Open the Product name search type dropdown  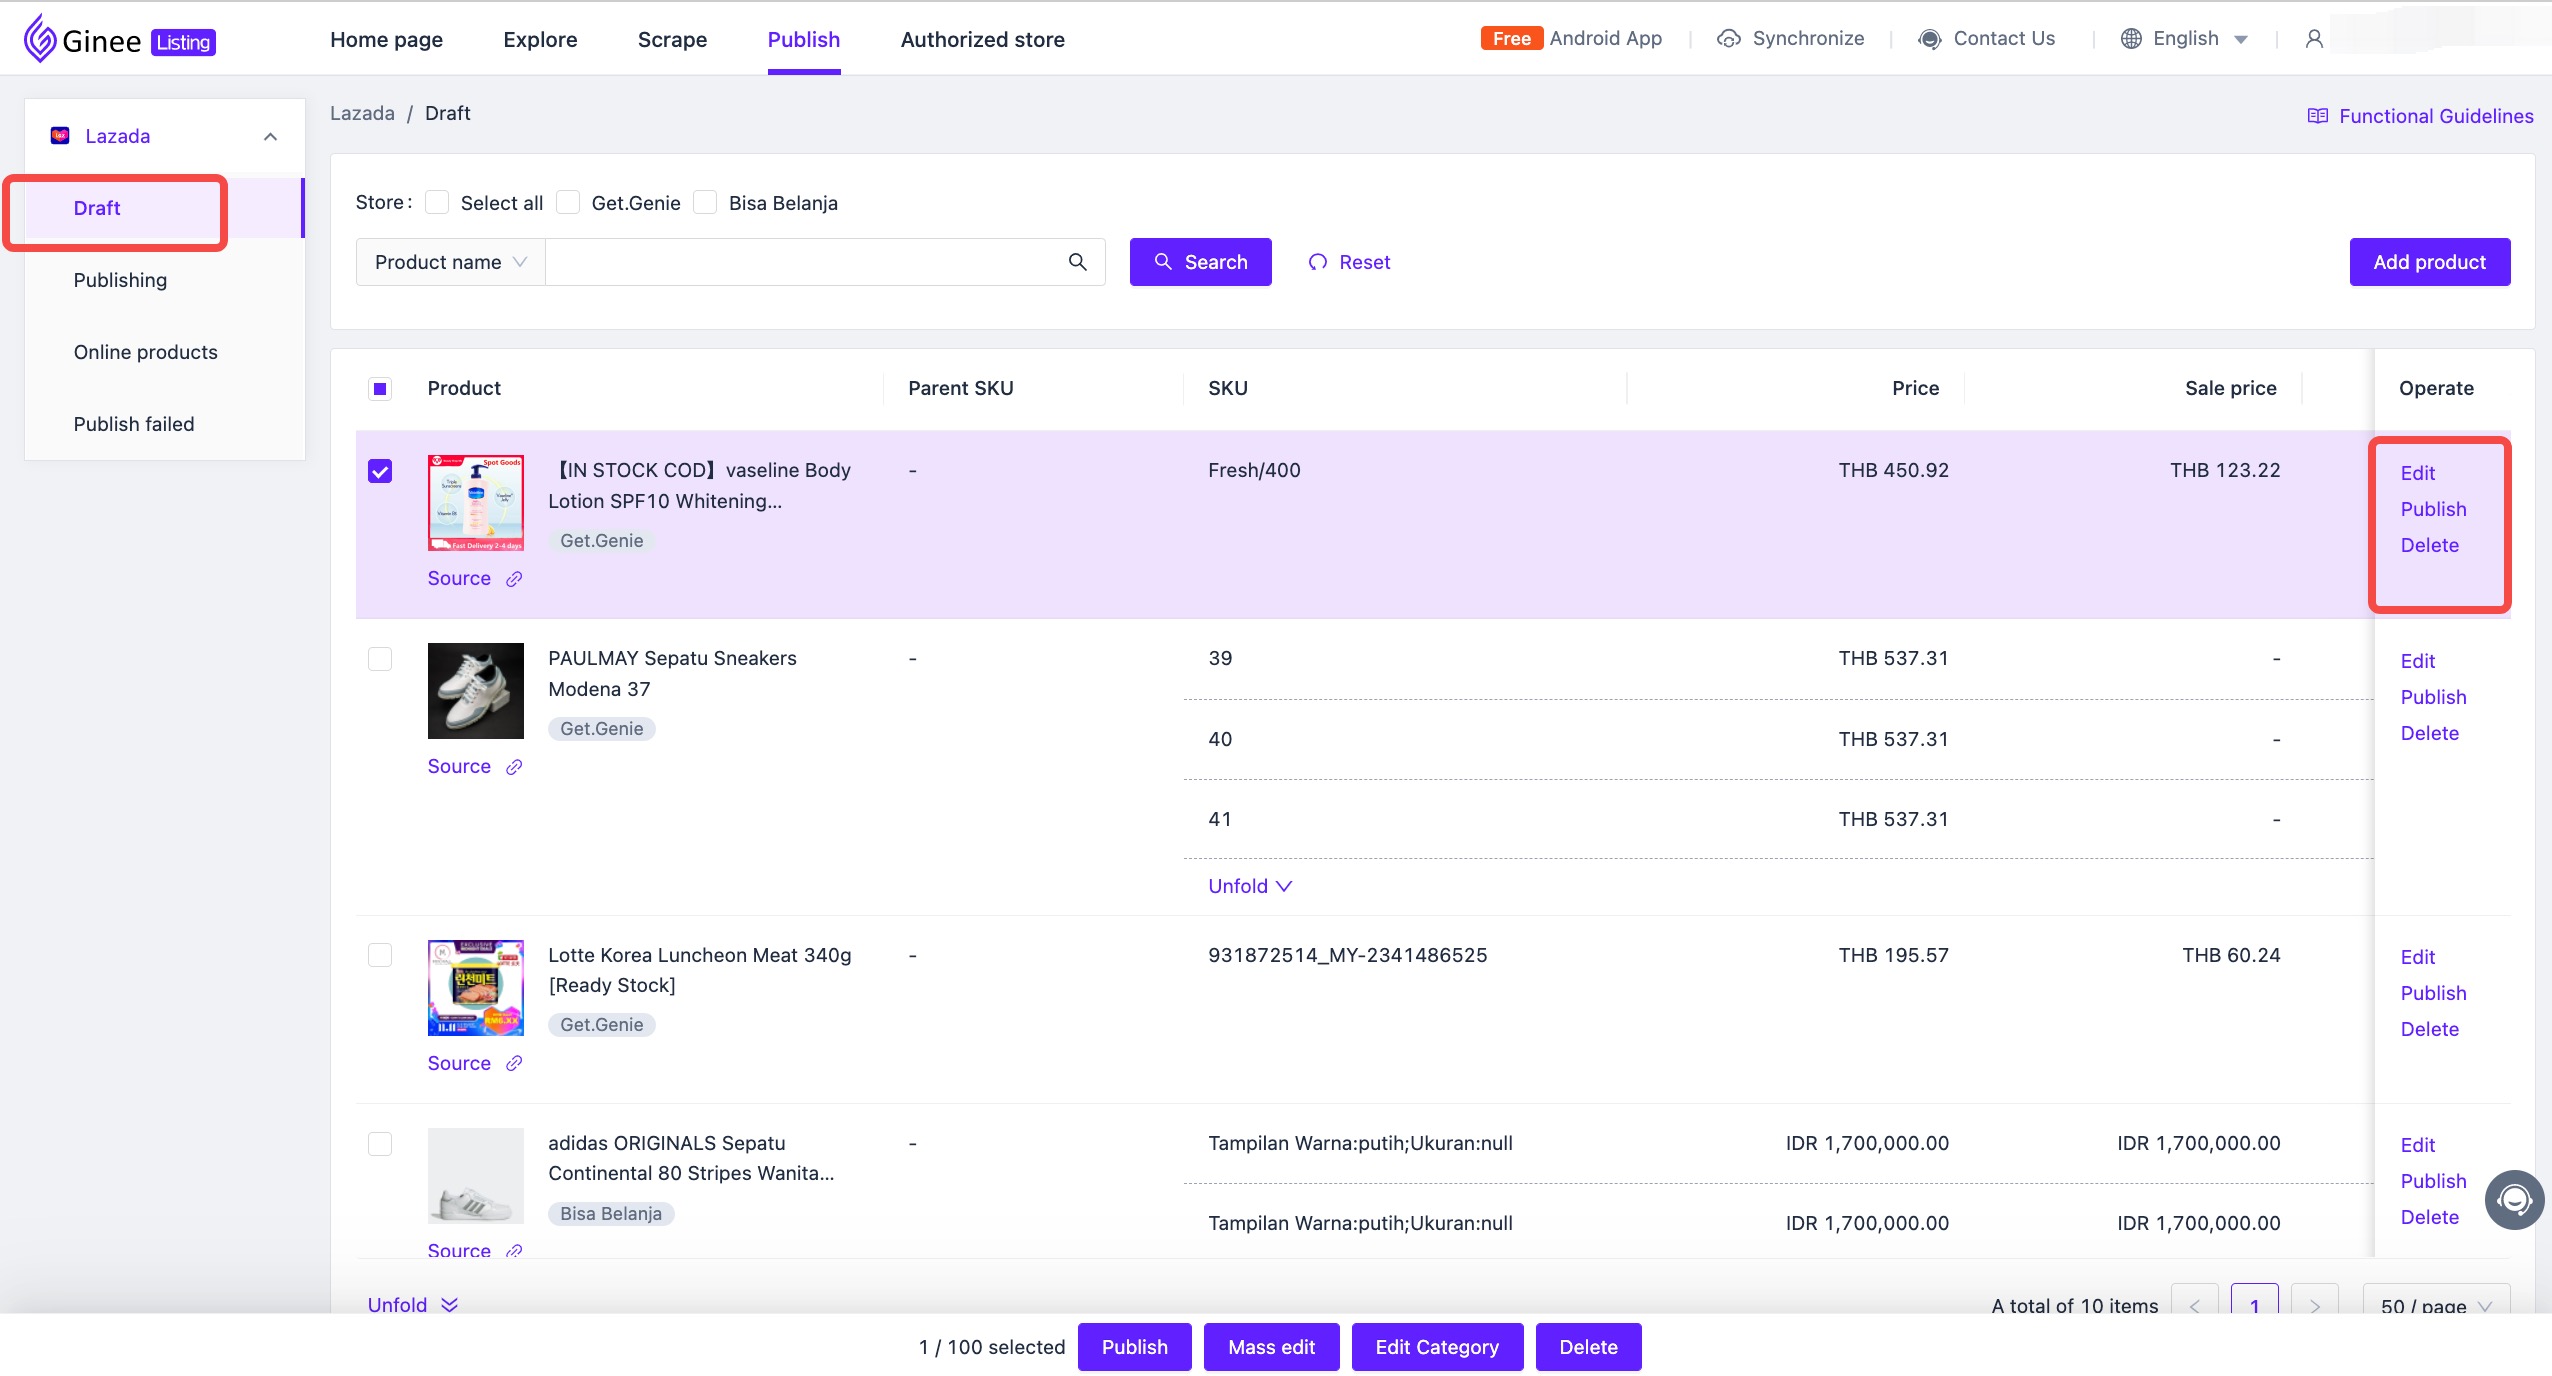click(x=450, y=262)
